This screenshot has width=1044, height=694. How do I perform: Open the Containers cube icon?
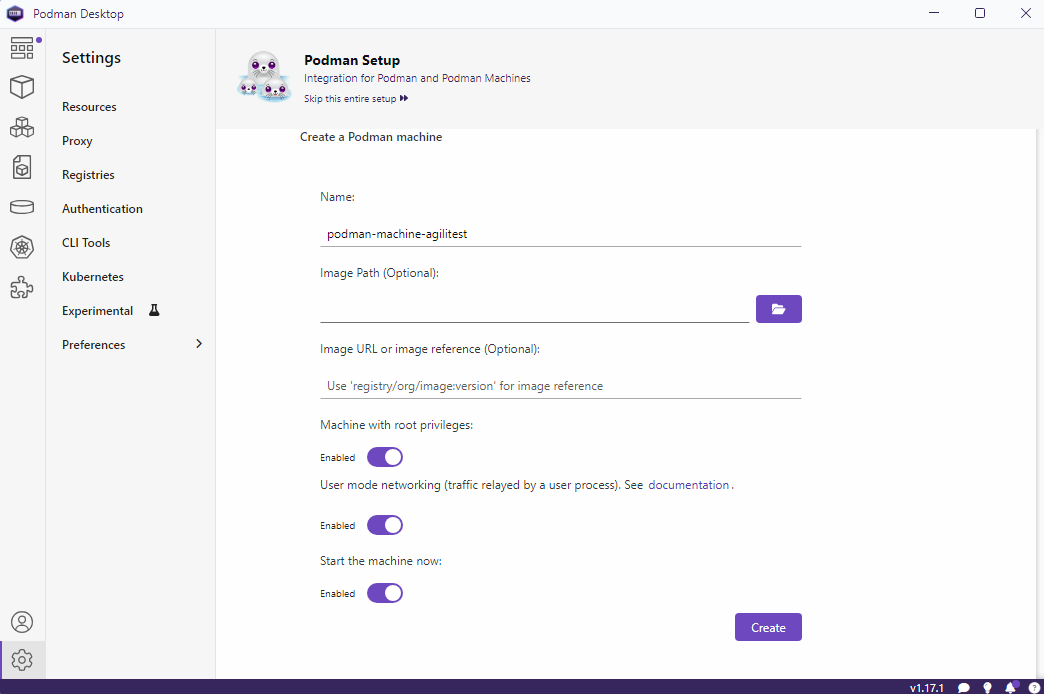click(22, 87)
